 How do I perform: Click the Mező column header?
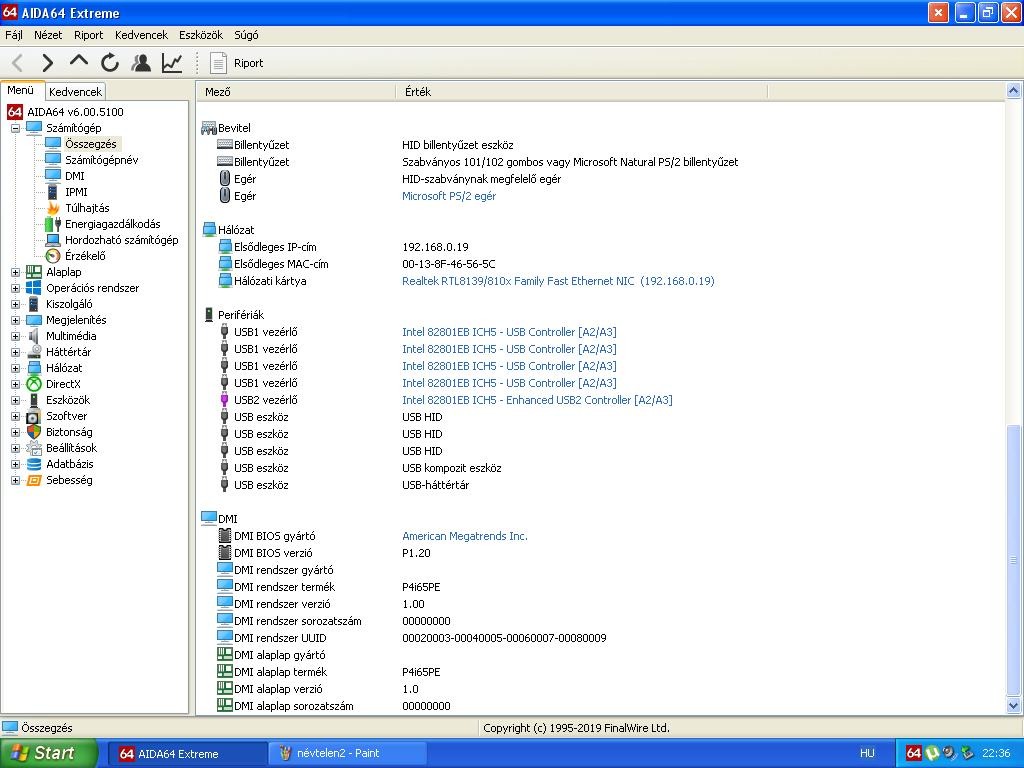coord(296,92)
